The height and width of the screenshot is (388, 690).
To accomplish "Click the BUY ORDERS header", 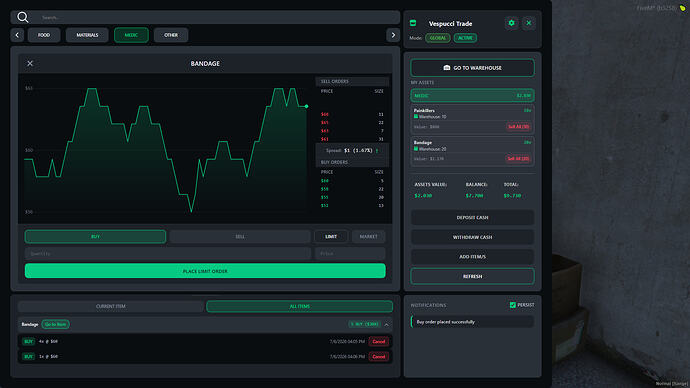I will tap(352, 162).
